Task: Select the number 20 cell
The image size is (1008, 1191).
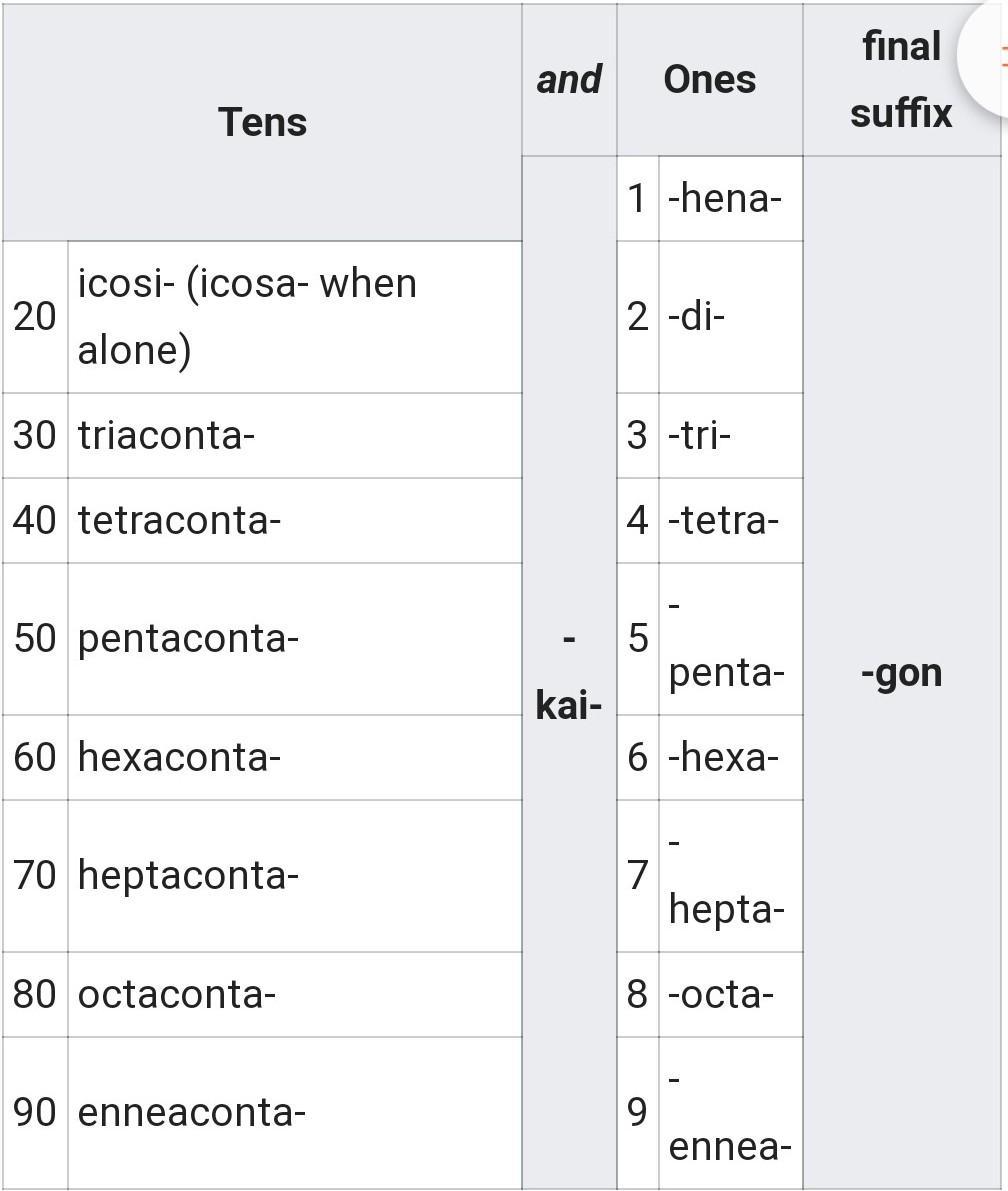Action: pos(35,316)
